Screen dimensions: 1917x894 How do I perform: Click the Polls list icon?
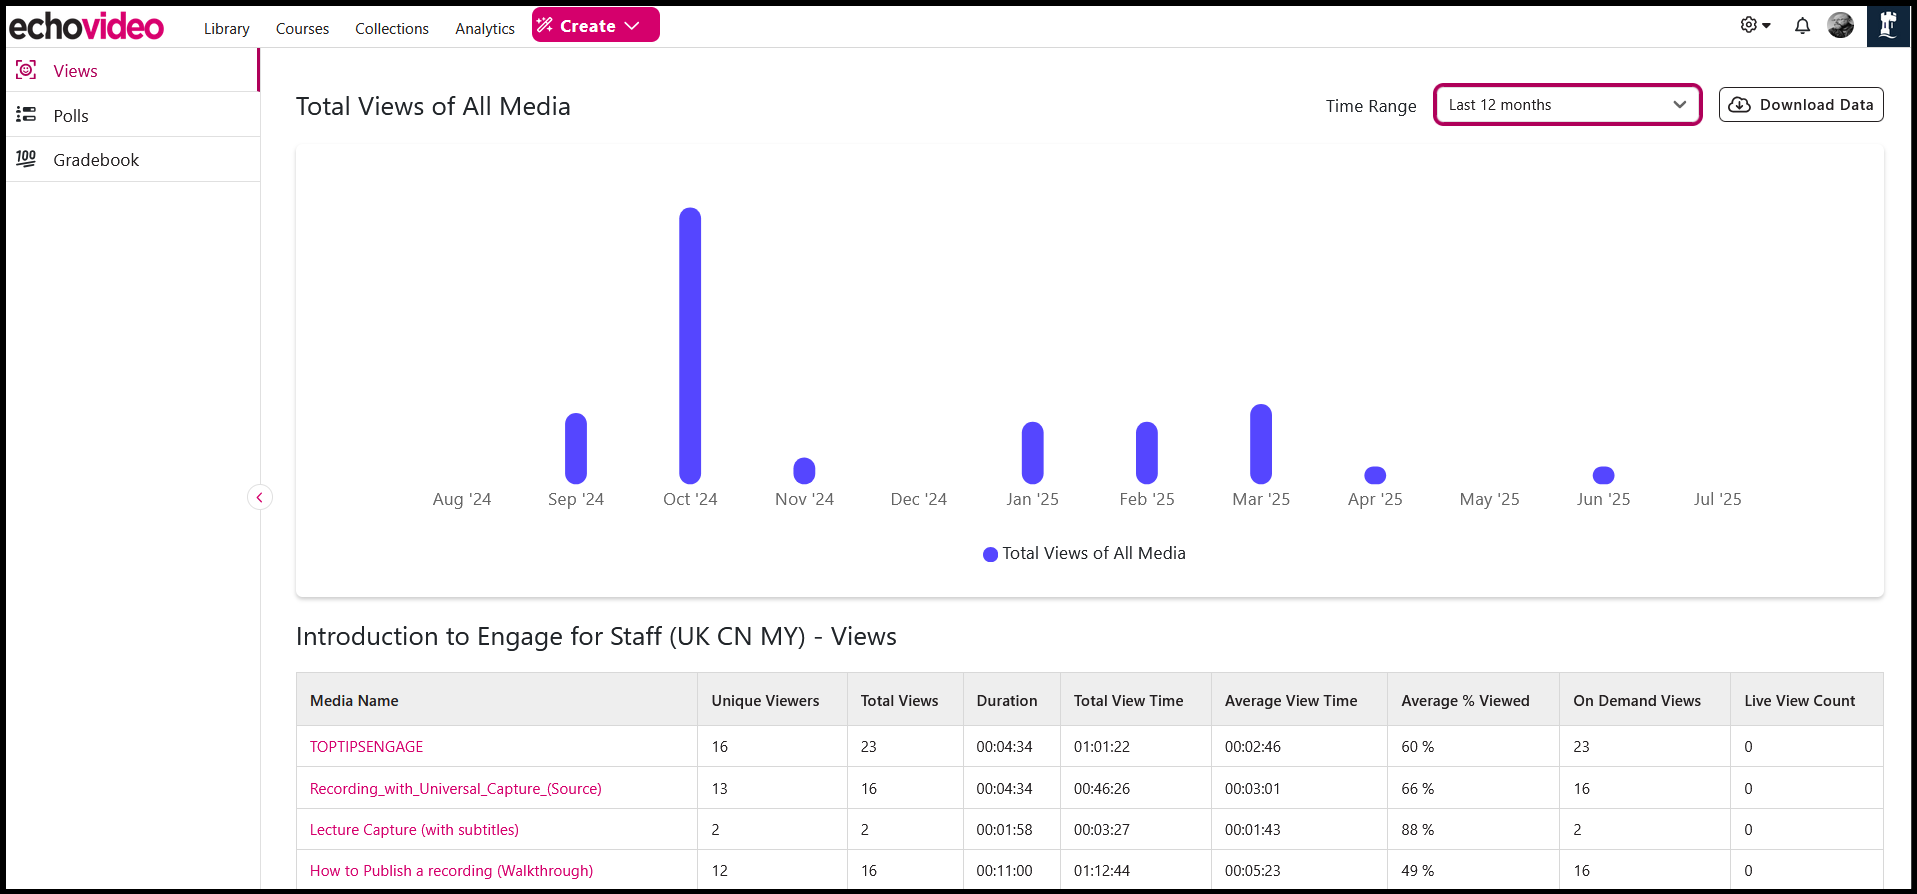pos(26,115)
